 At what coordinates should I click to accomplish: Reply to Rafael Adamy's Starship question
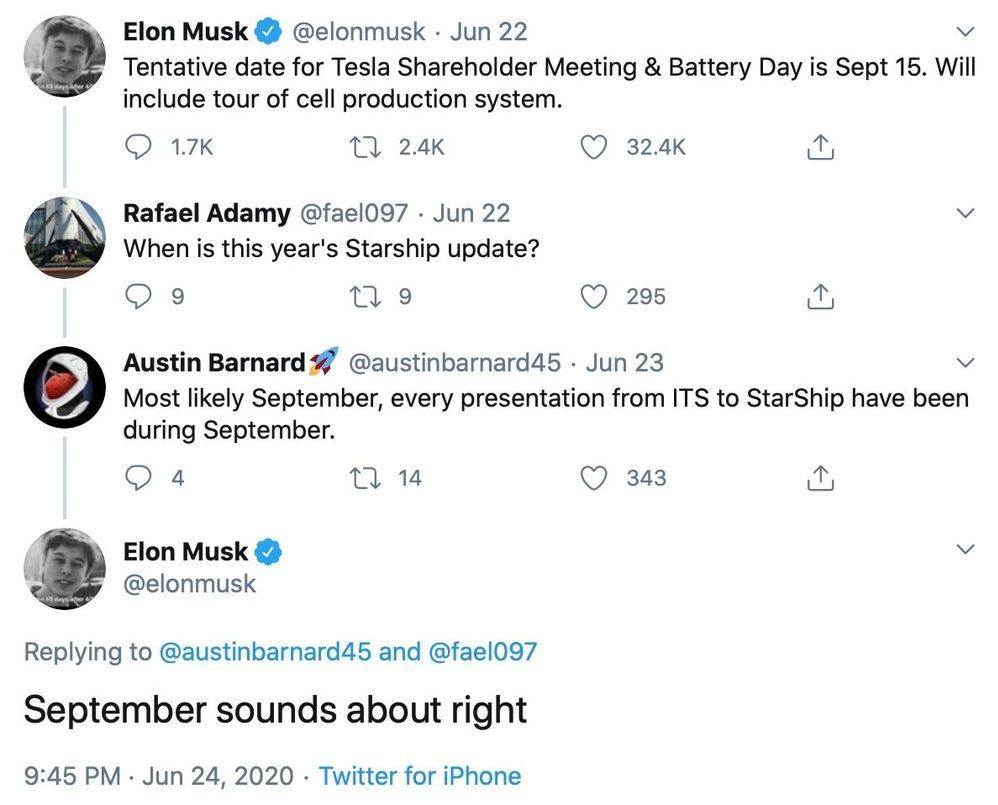click(137, 296)
